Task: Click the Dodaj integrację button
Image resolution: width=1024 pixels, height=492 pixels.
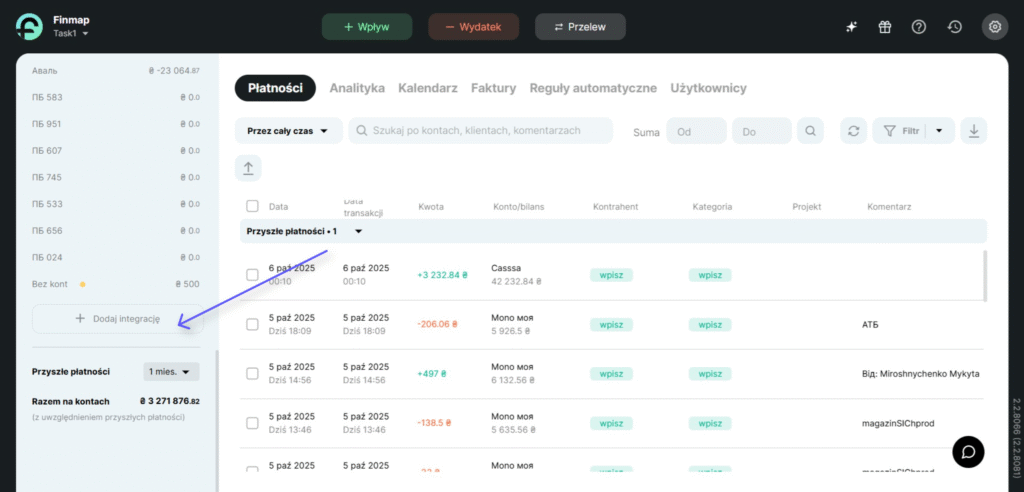Action: [118, 319]
